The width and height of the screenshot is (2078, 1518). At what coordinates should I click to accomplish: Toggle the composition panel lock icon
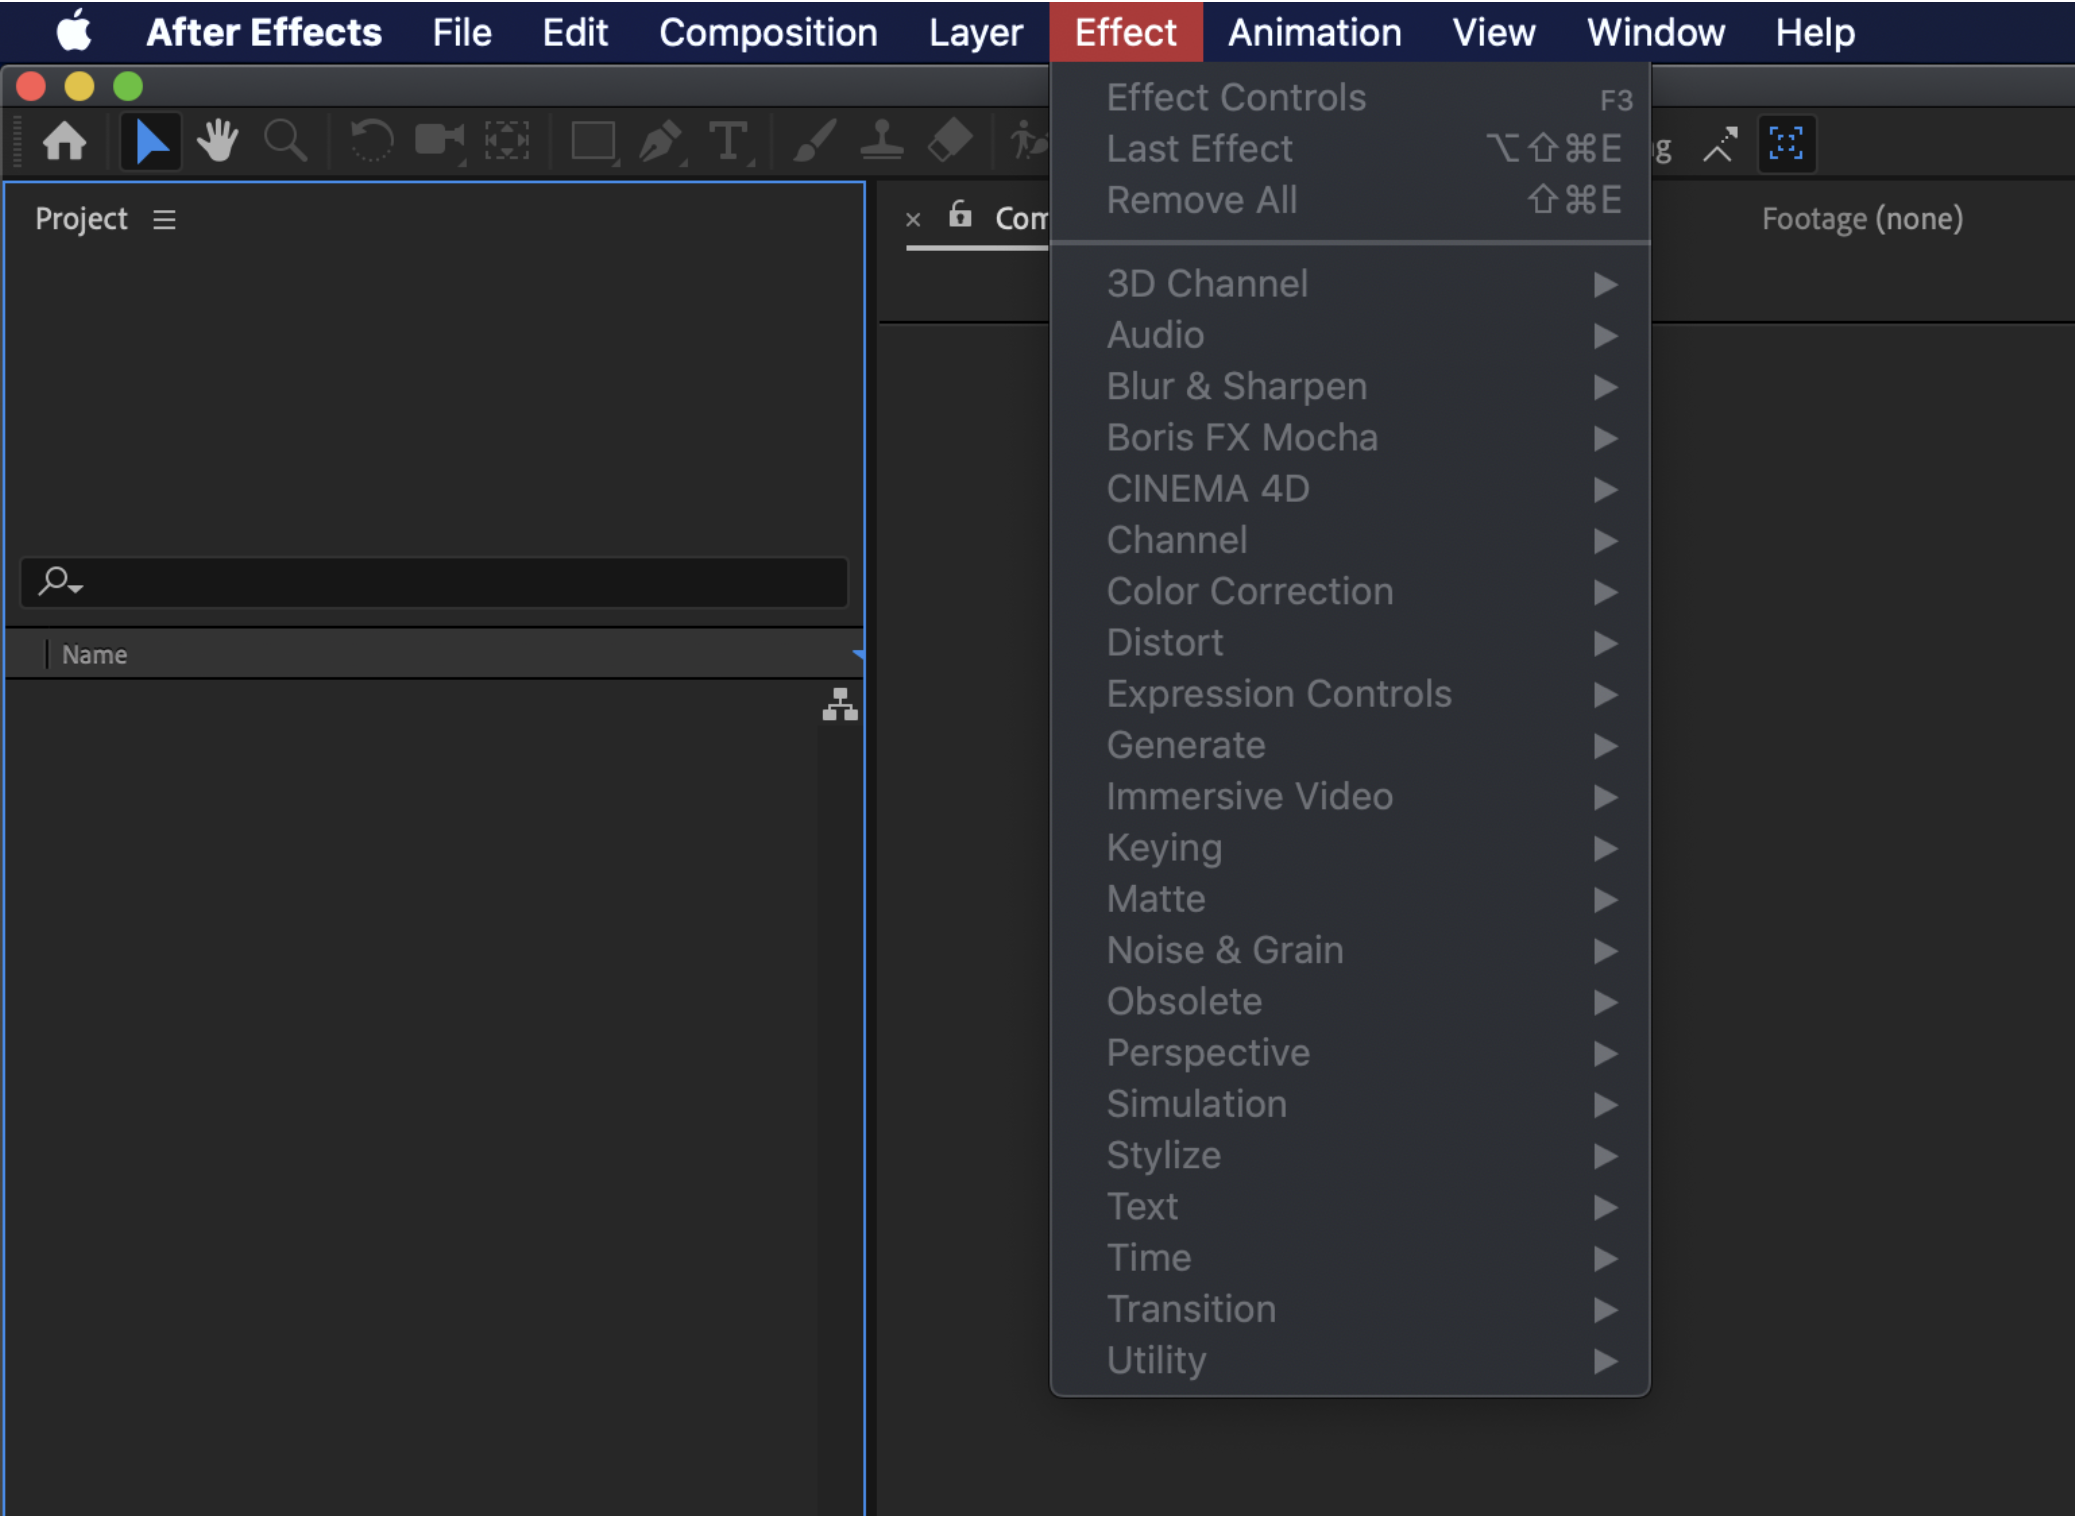(960, 214)
